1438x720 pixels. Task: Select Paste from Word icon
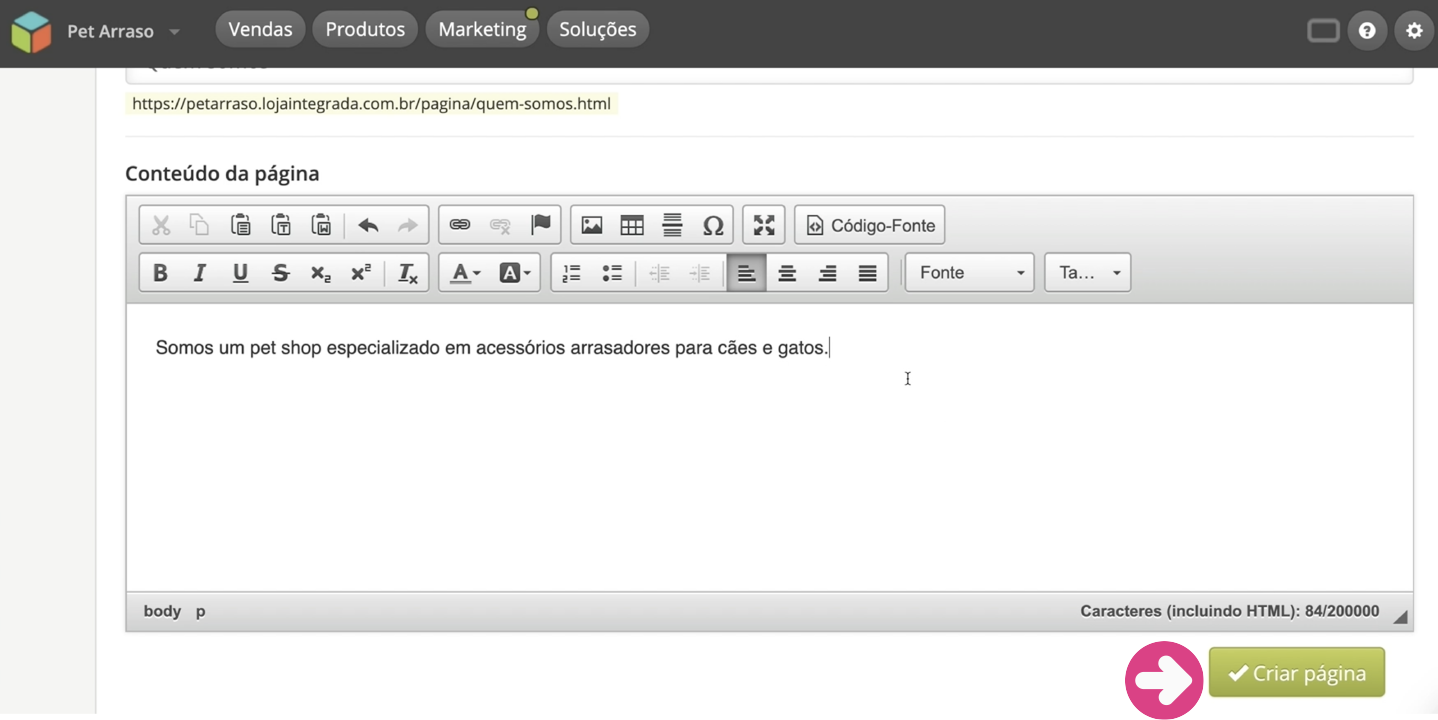(321, 225)
